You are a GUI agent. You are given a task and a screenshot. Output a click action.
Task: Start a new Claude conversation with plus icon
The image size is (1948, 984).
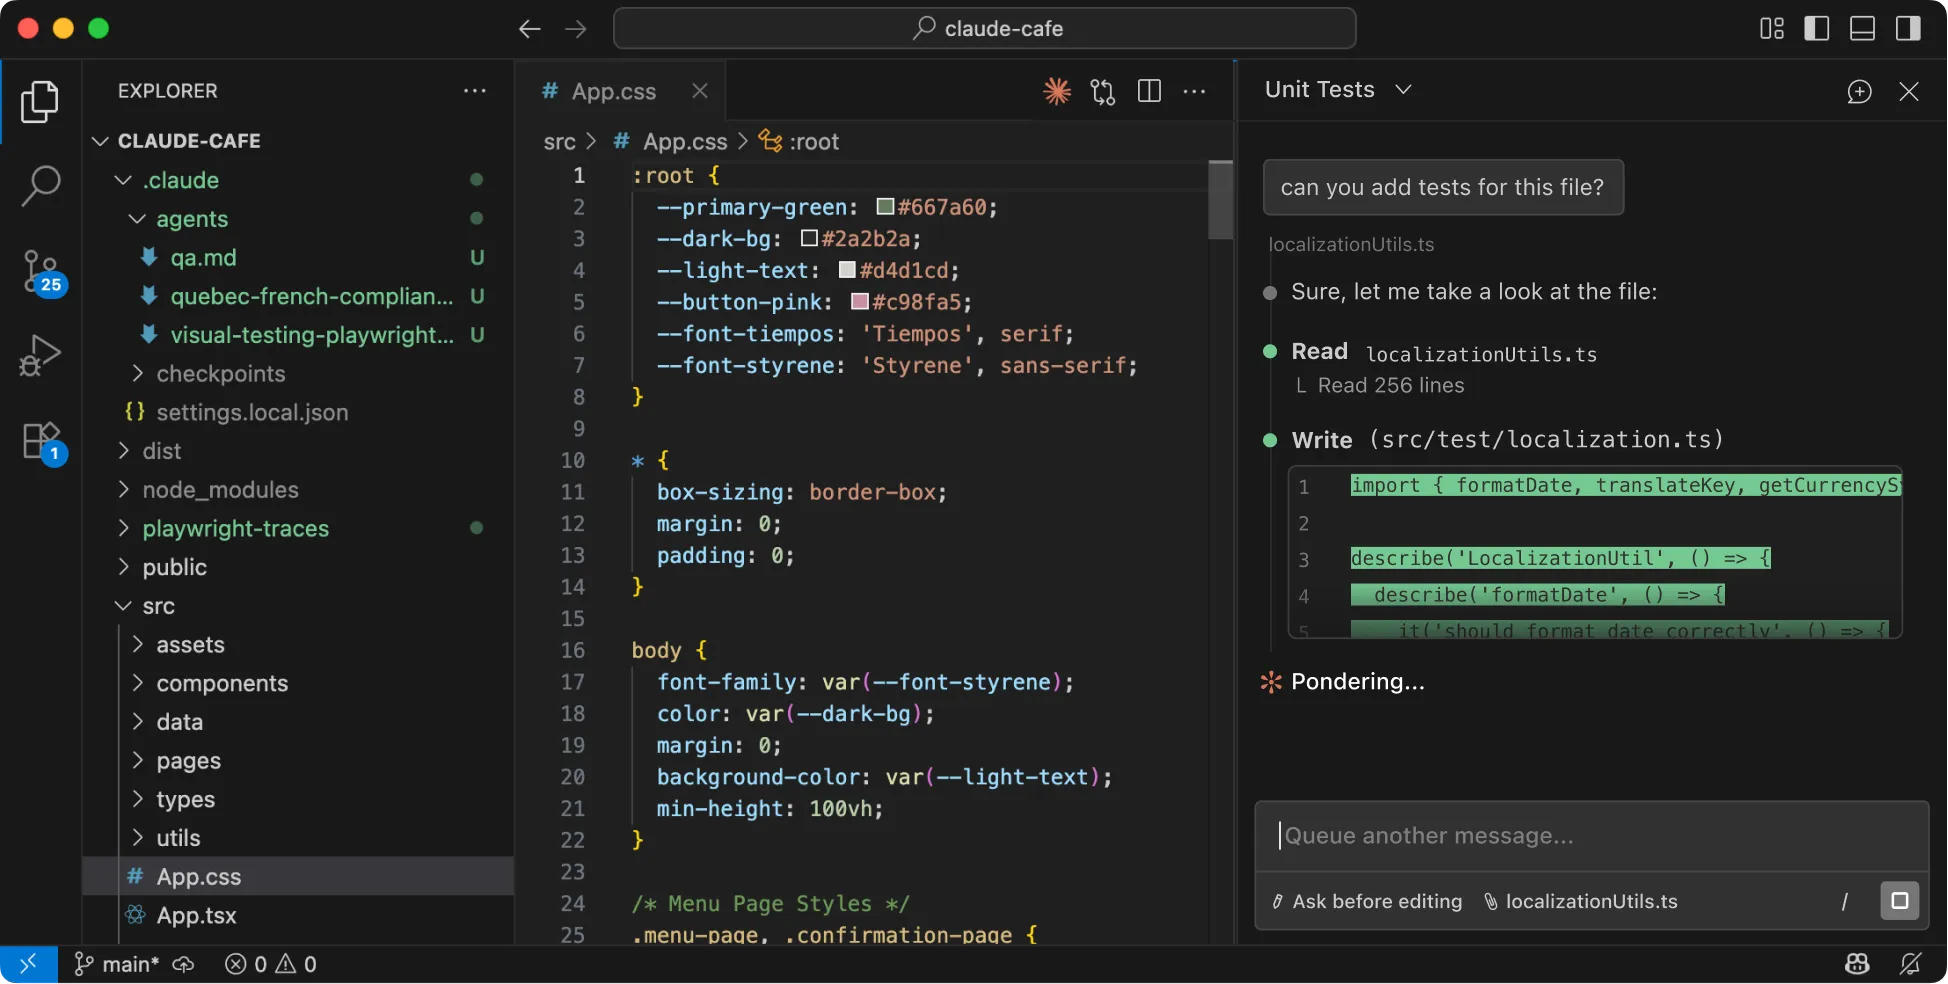coord(1859,91)
